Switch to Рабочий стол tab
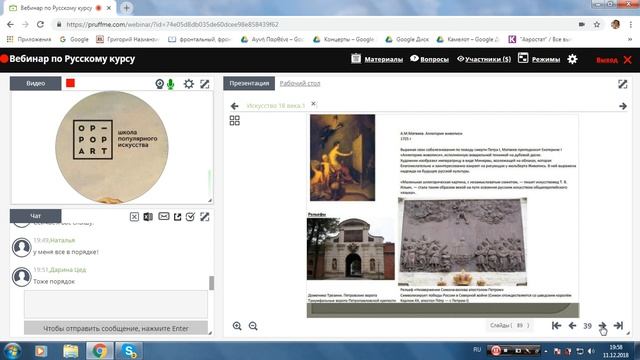The height and width of the screenshot is (360, 640). pos(300,83)
